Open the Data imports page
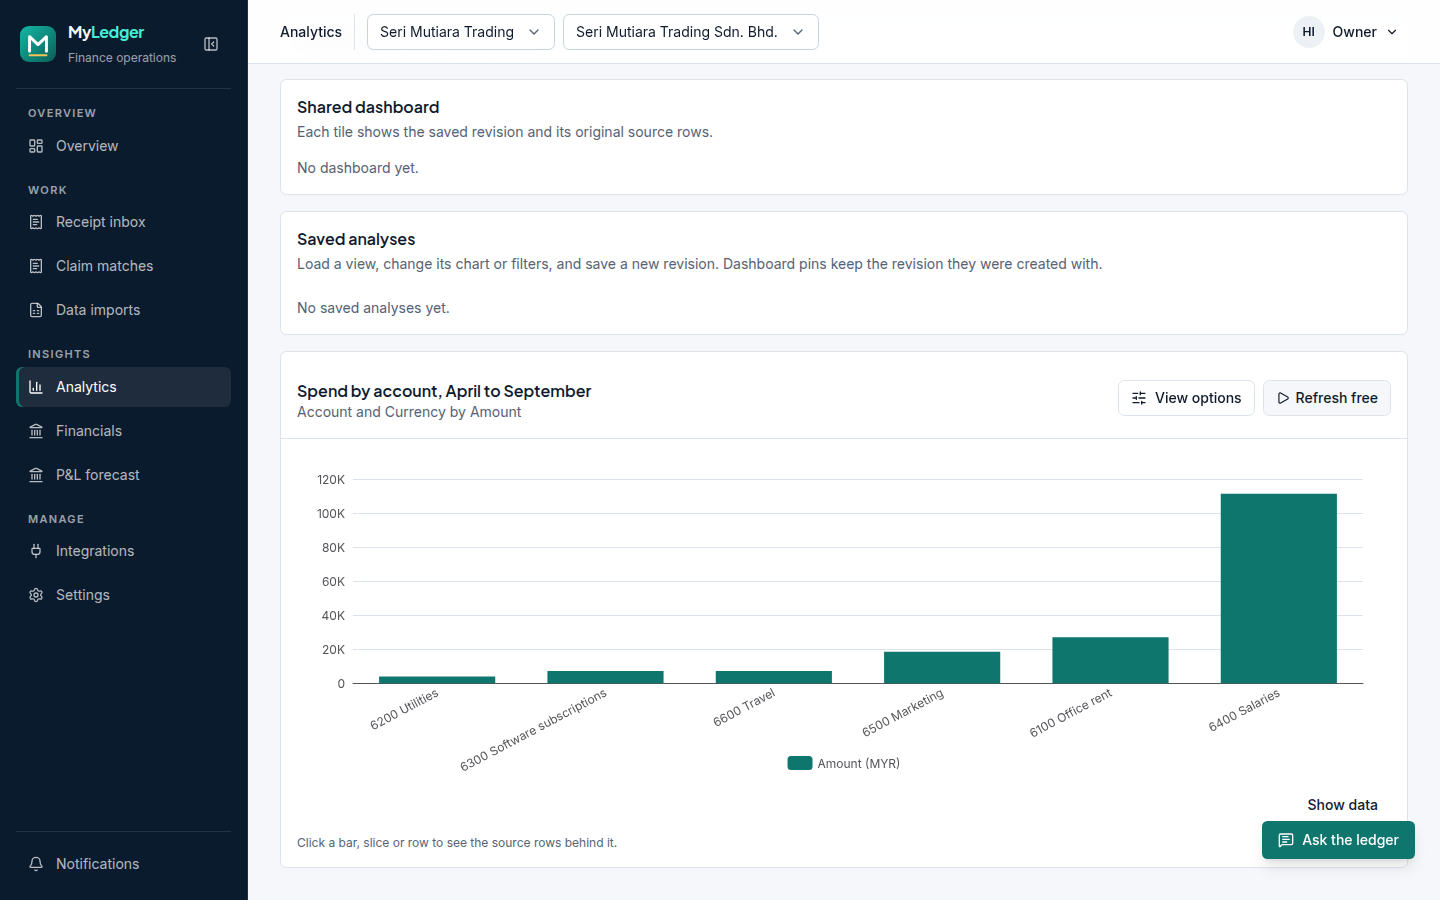The height and width of the screenshot is (900, 1440). (x=124, y=310)
